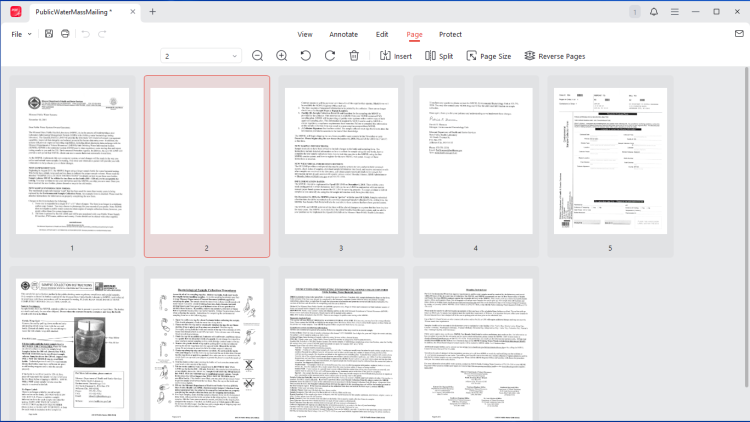Click the Zoom in magnifier icon
Screen dimensions: 750x422
point(281,56)
